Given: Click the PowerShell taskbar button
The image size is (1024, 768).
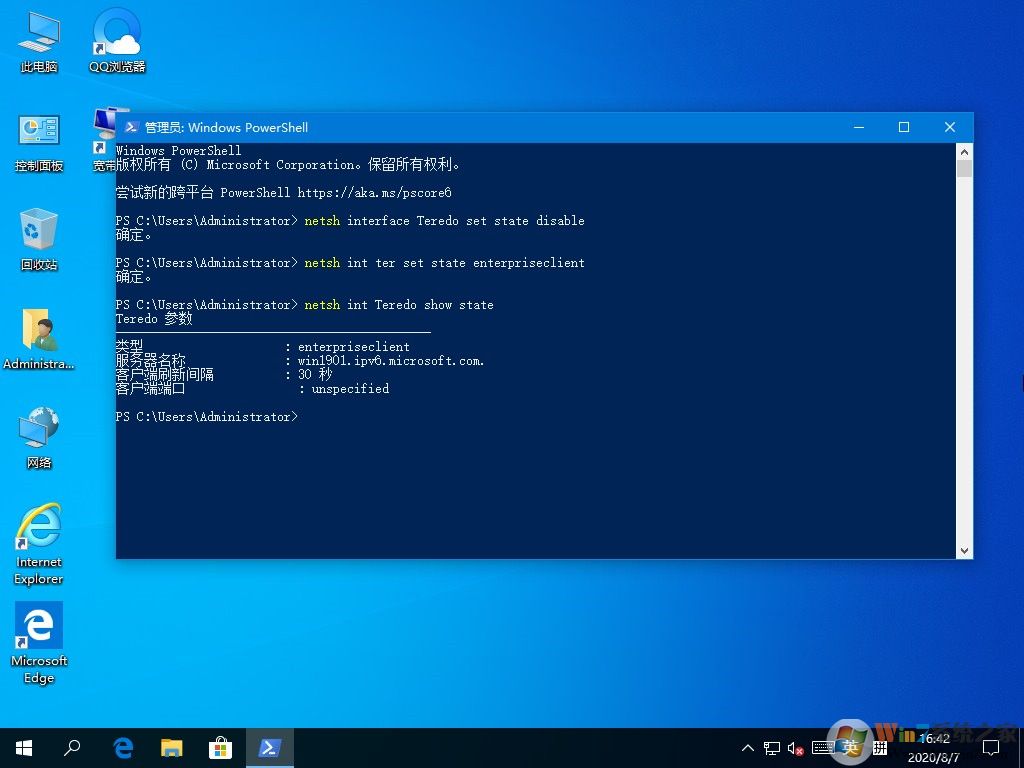Looking at the screenshot, I should coord(269,748).
